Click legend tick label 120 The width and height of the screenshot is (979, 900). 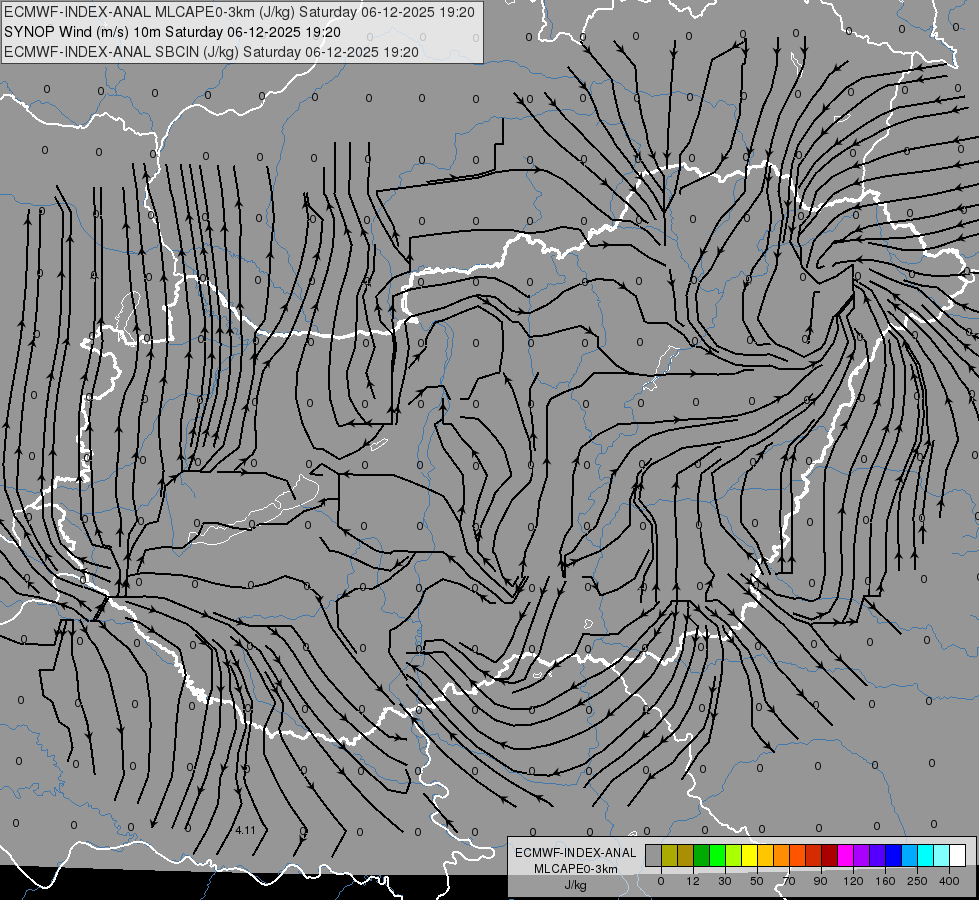coord(853,881)
